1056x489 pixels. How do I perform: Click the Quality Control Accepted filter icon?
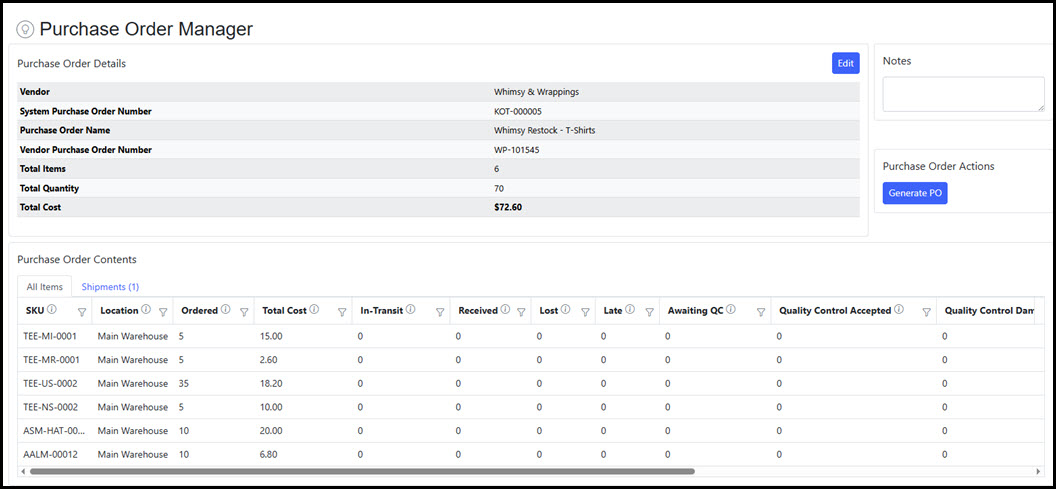pyautogui.click(x=926, y=312)
